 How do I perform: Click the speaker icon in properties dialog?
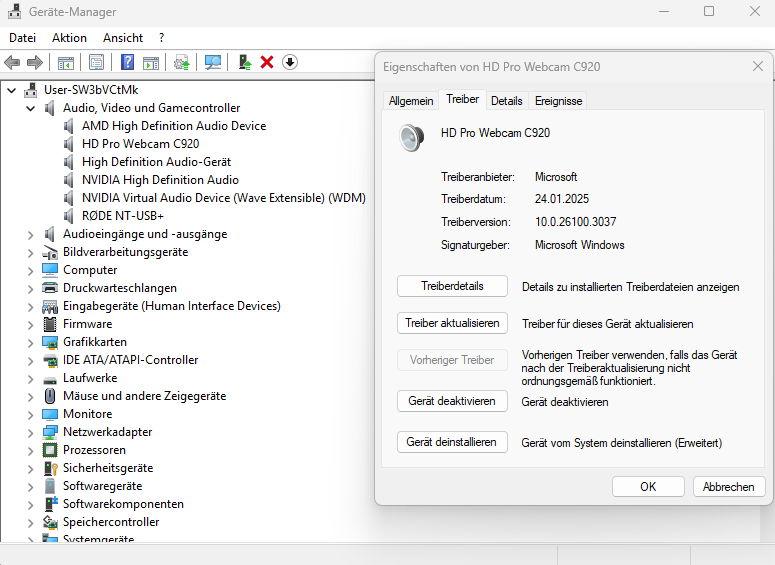click(x=411, y=137)
